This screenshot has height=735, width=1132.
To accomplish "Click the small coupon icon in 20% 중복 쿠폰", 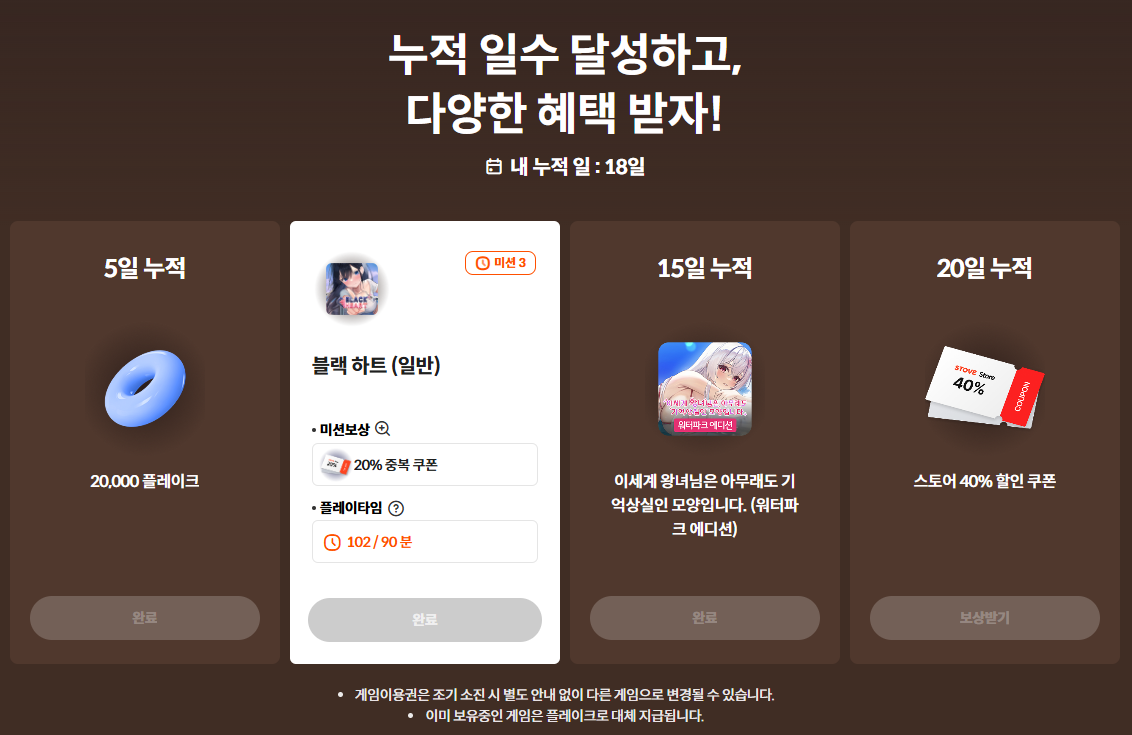I will (x=336, y=465).
